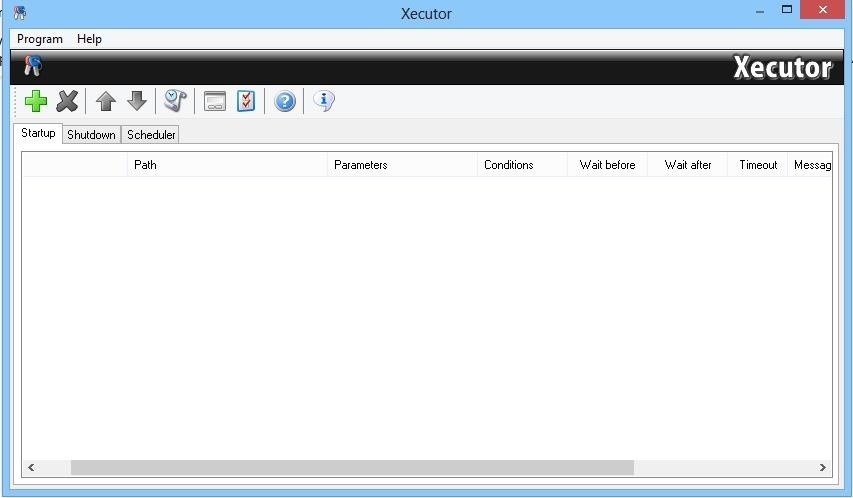The height and width of the screenshot is (498, 853).
Task: Close the Xecutor window
Action: pos(823,10)
